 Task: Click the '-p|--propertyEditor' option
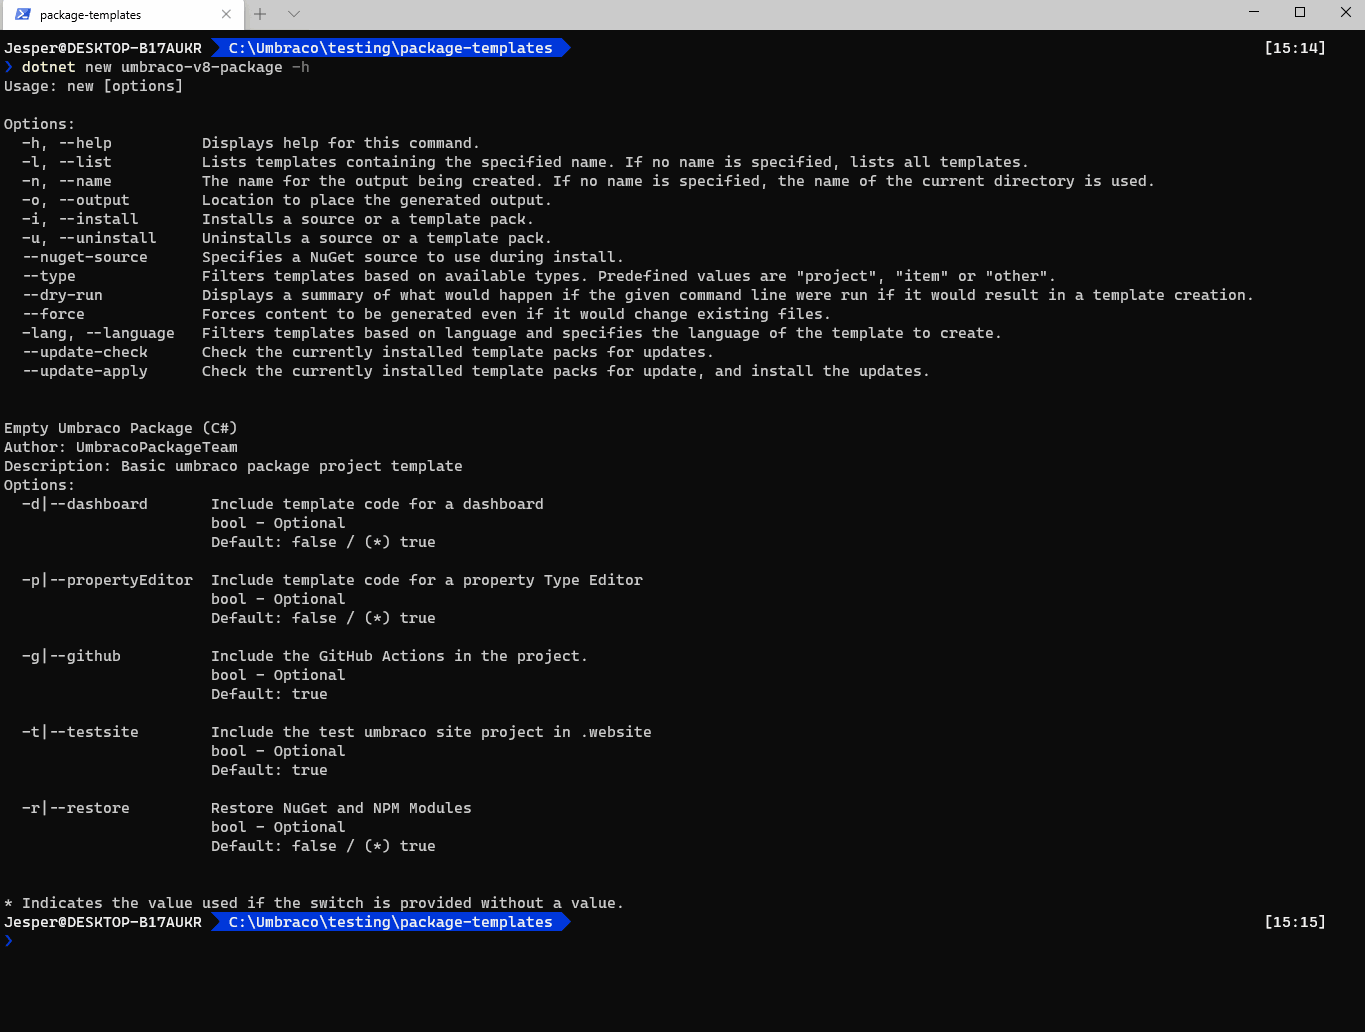[x=107, y=580]
